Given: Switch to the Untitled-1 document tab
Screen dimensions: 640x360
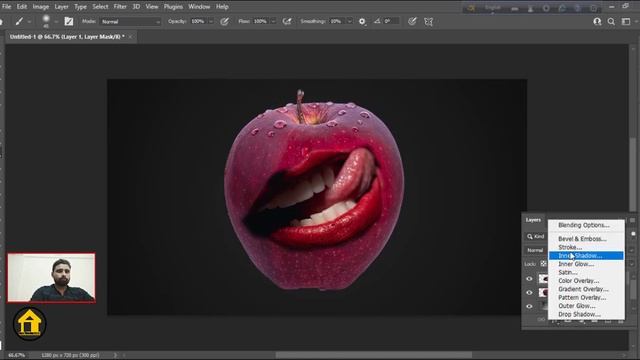Looking at the screenshot, I should point(67,37).
